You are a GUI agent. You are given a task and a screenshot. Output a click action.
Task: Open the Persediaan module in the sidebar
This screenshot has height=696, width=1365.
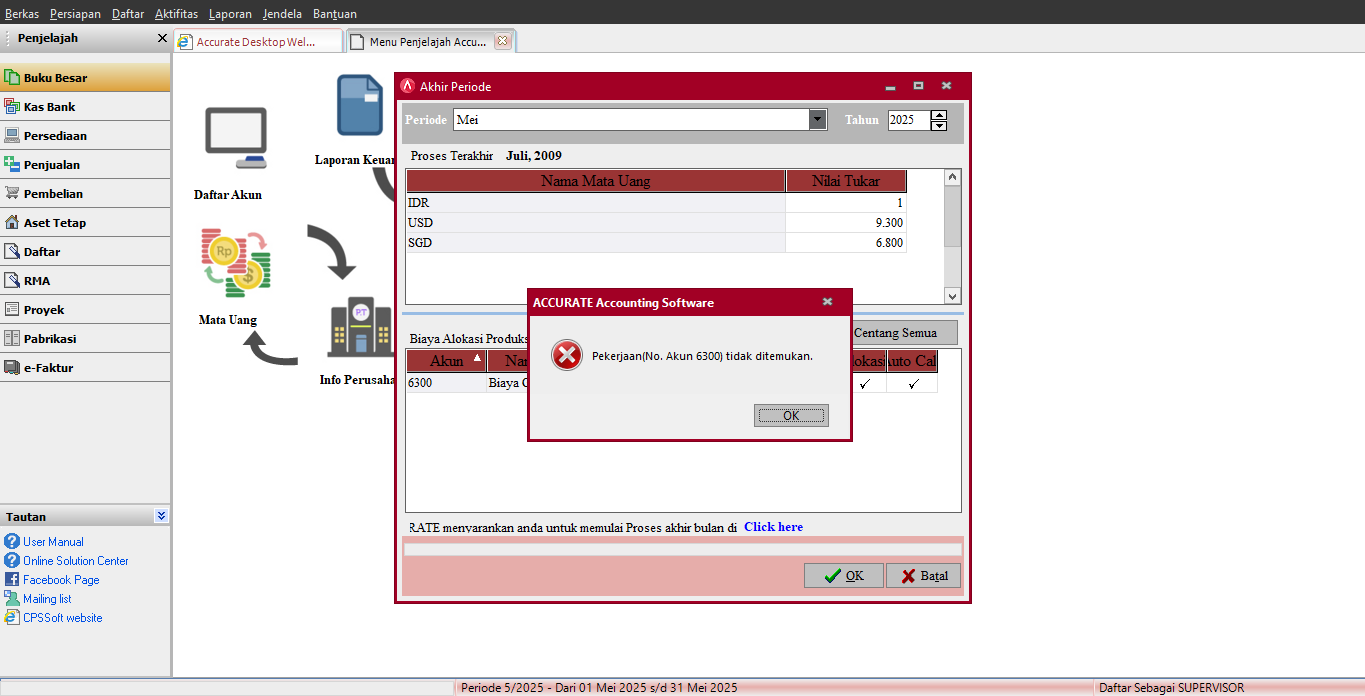55,136
